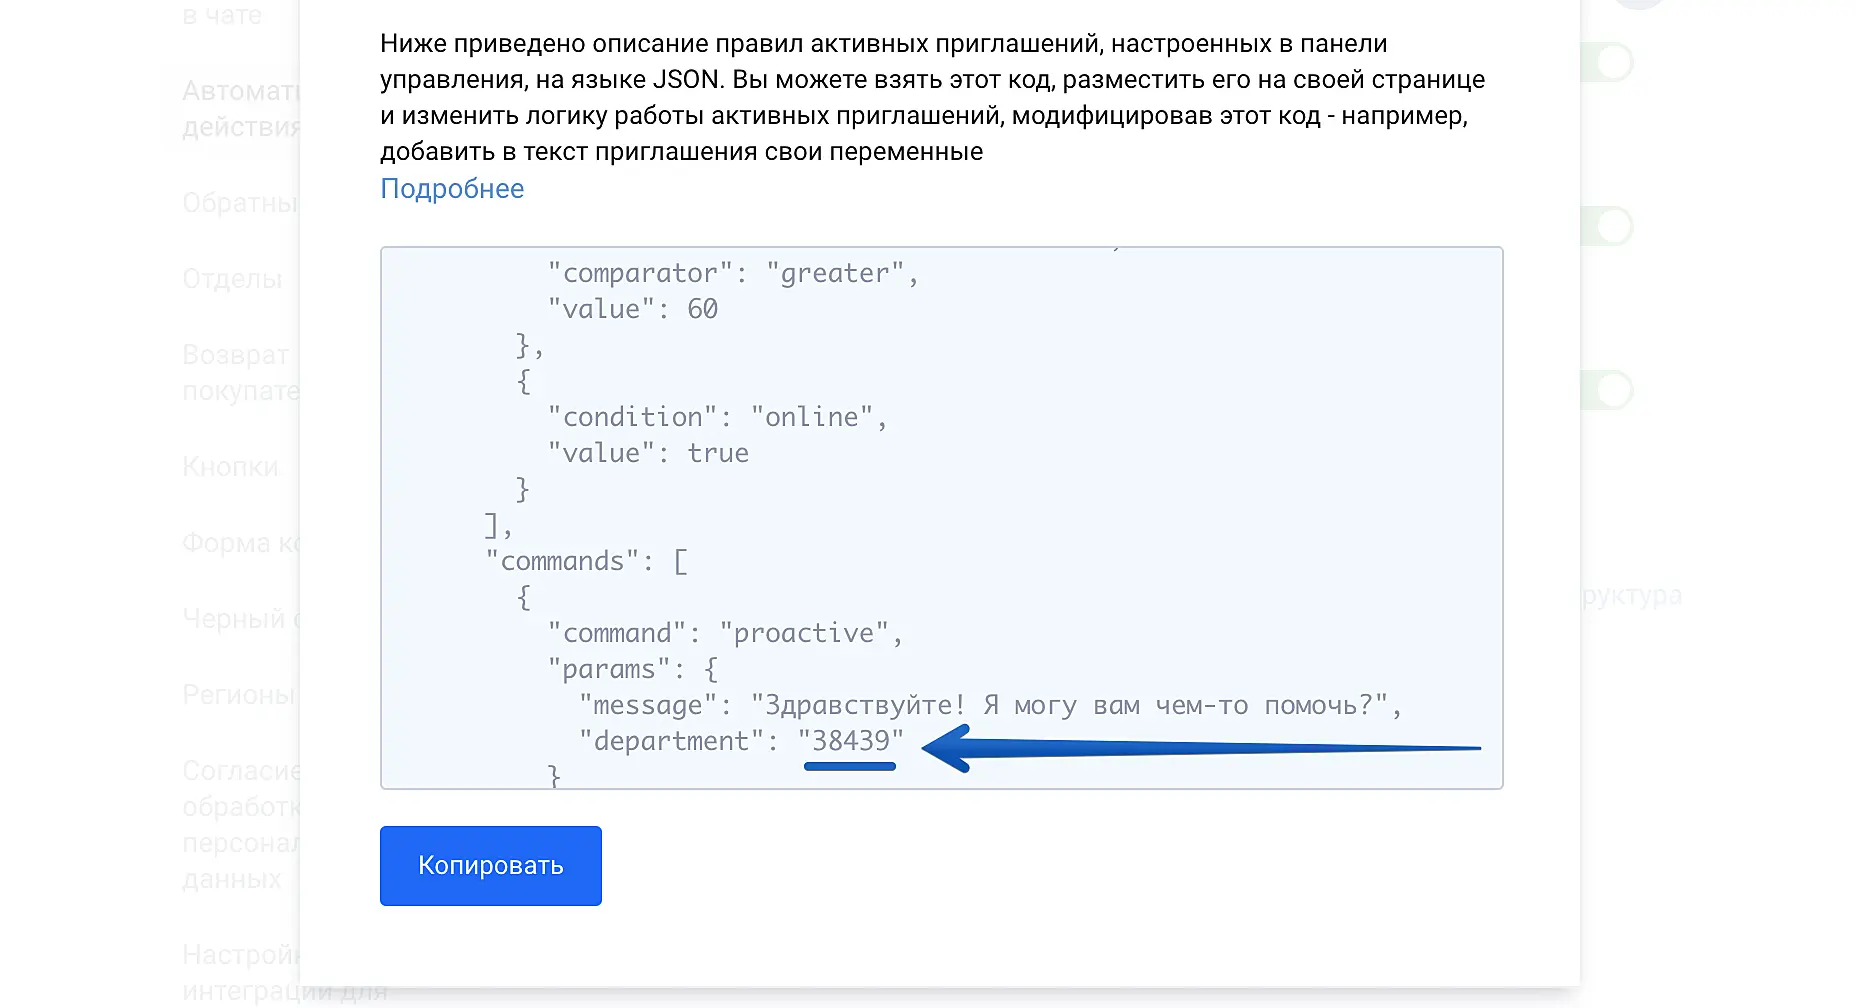The width and height of the screenshot is (1856, 1008).
Task: Click the partially hidden "руктура" text
Action: coord(1632,596)
